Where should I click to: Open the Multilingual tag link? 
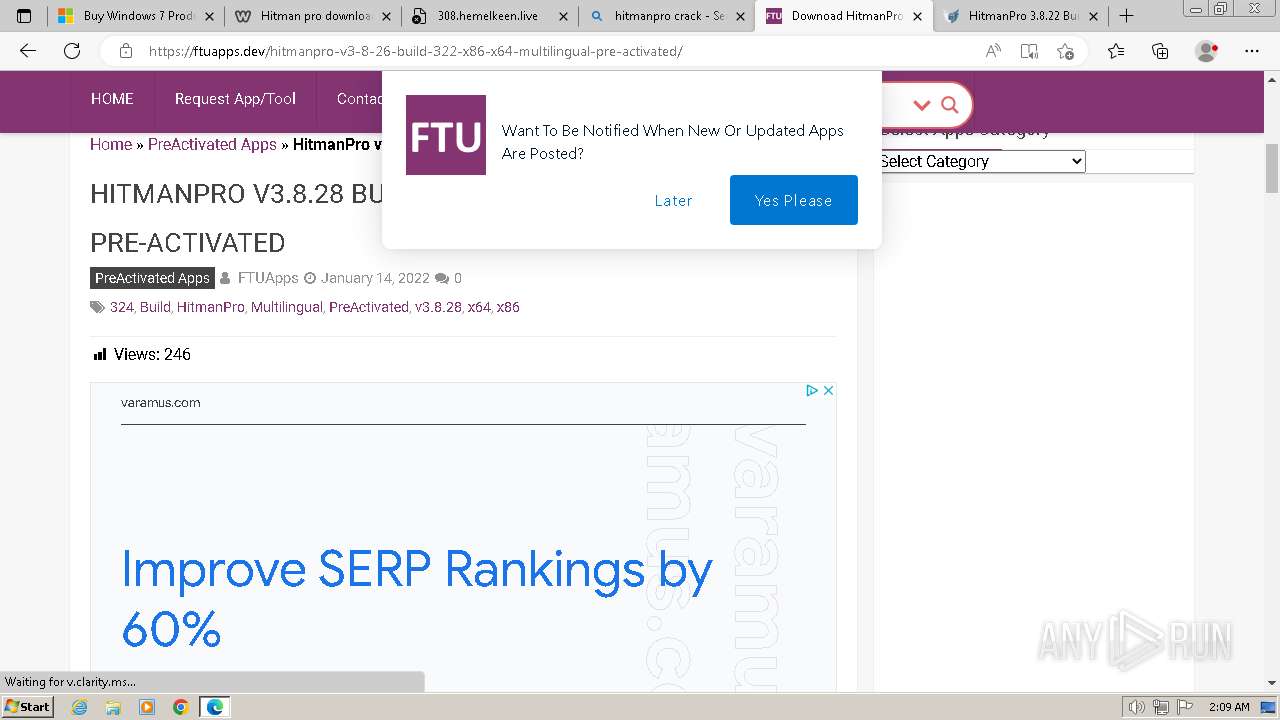[287, 307]
